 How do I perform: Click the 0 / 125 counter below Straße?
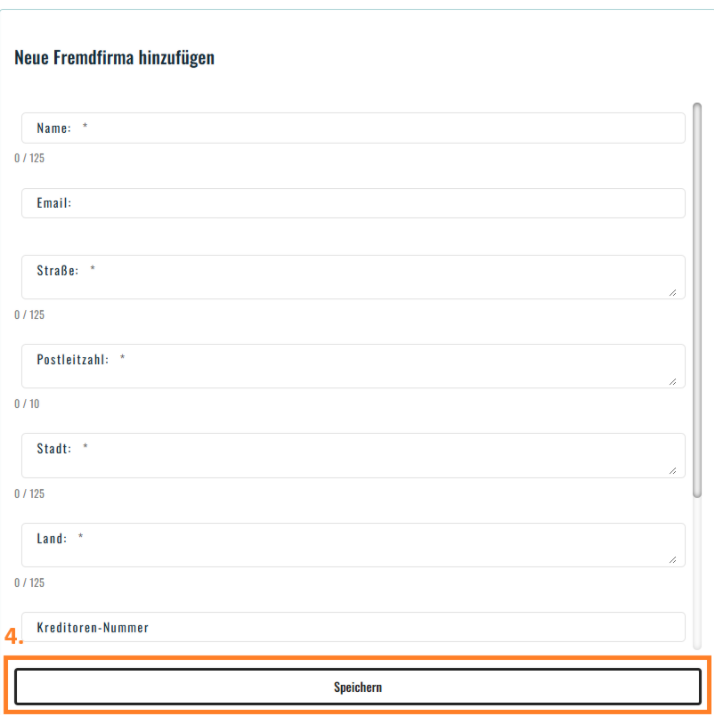(29, 315)
